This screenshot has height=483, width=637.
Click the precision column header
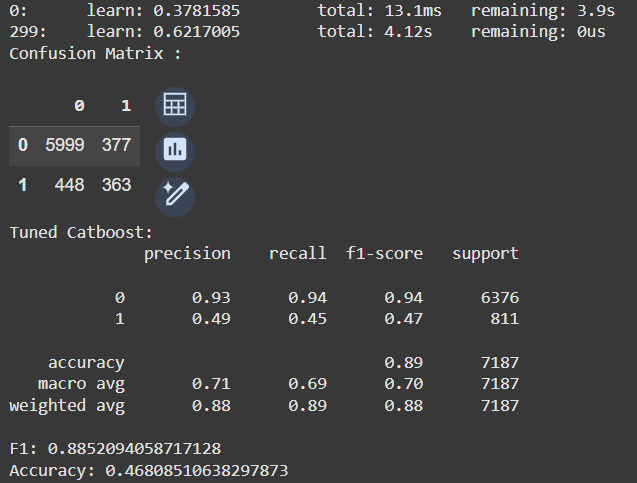click(x=187, y=253)
